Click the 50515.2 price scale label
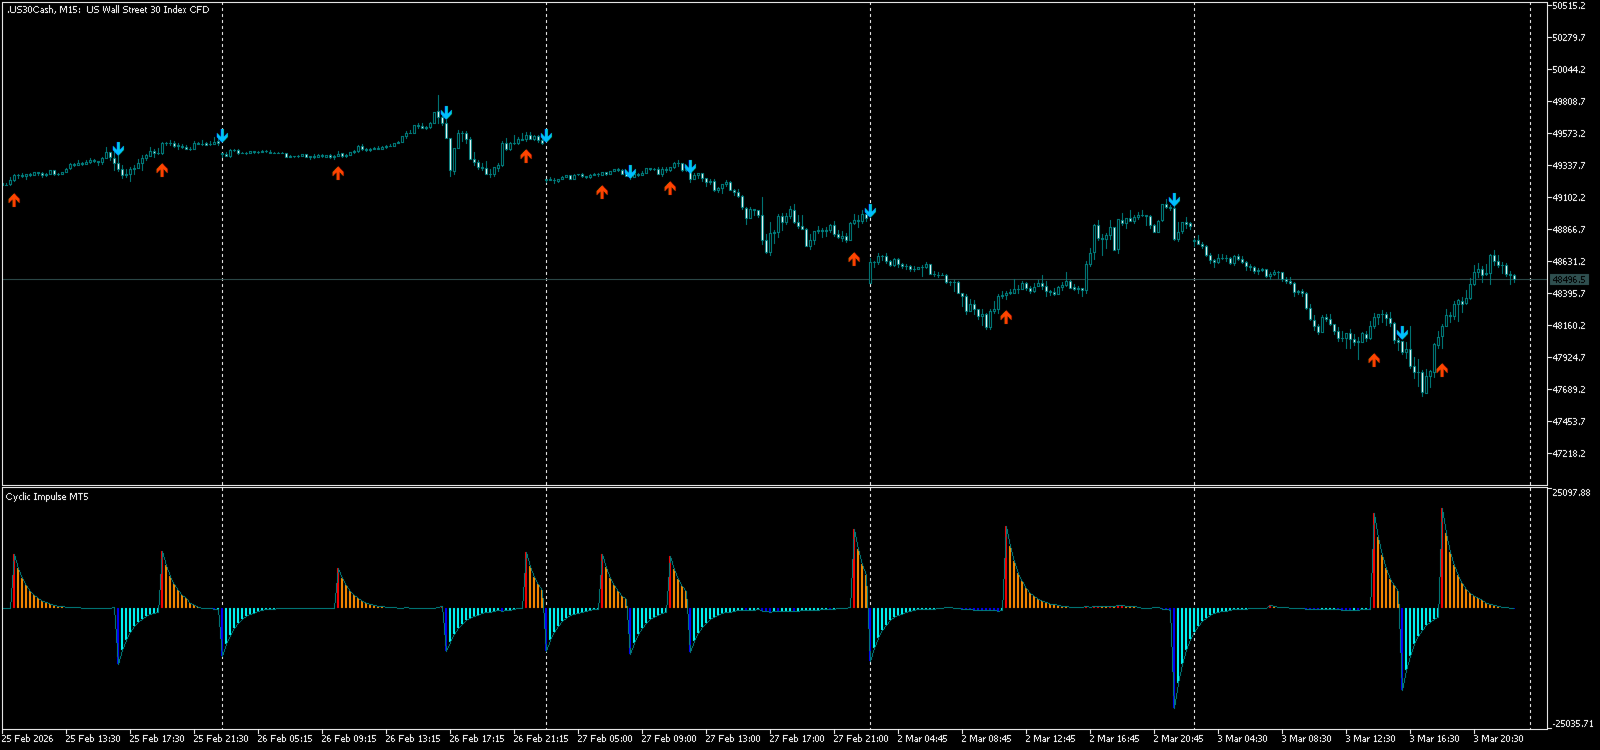The image size is (1600, 750). pos(1569,6)
